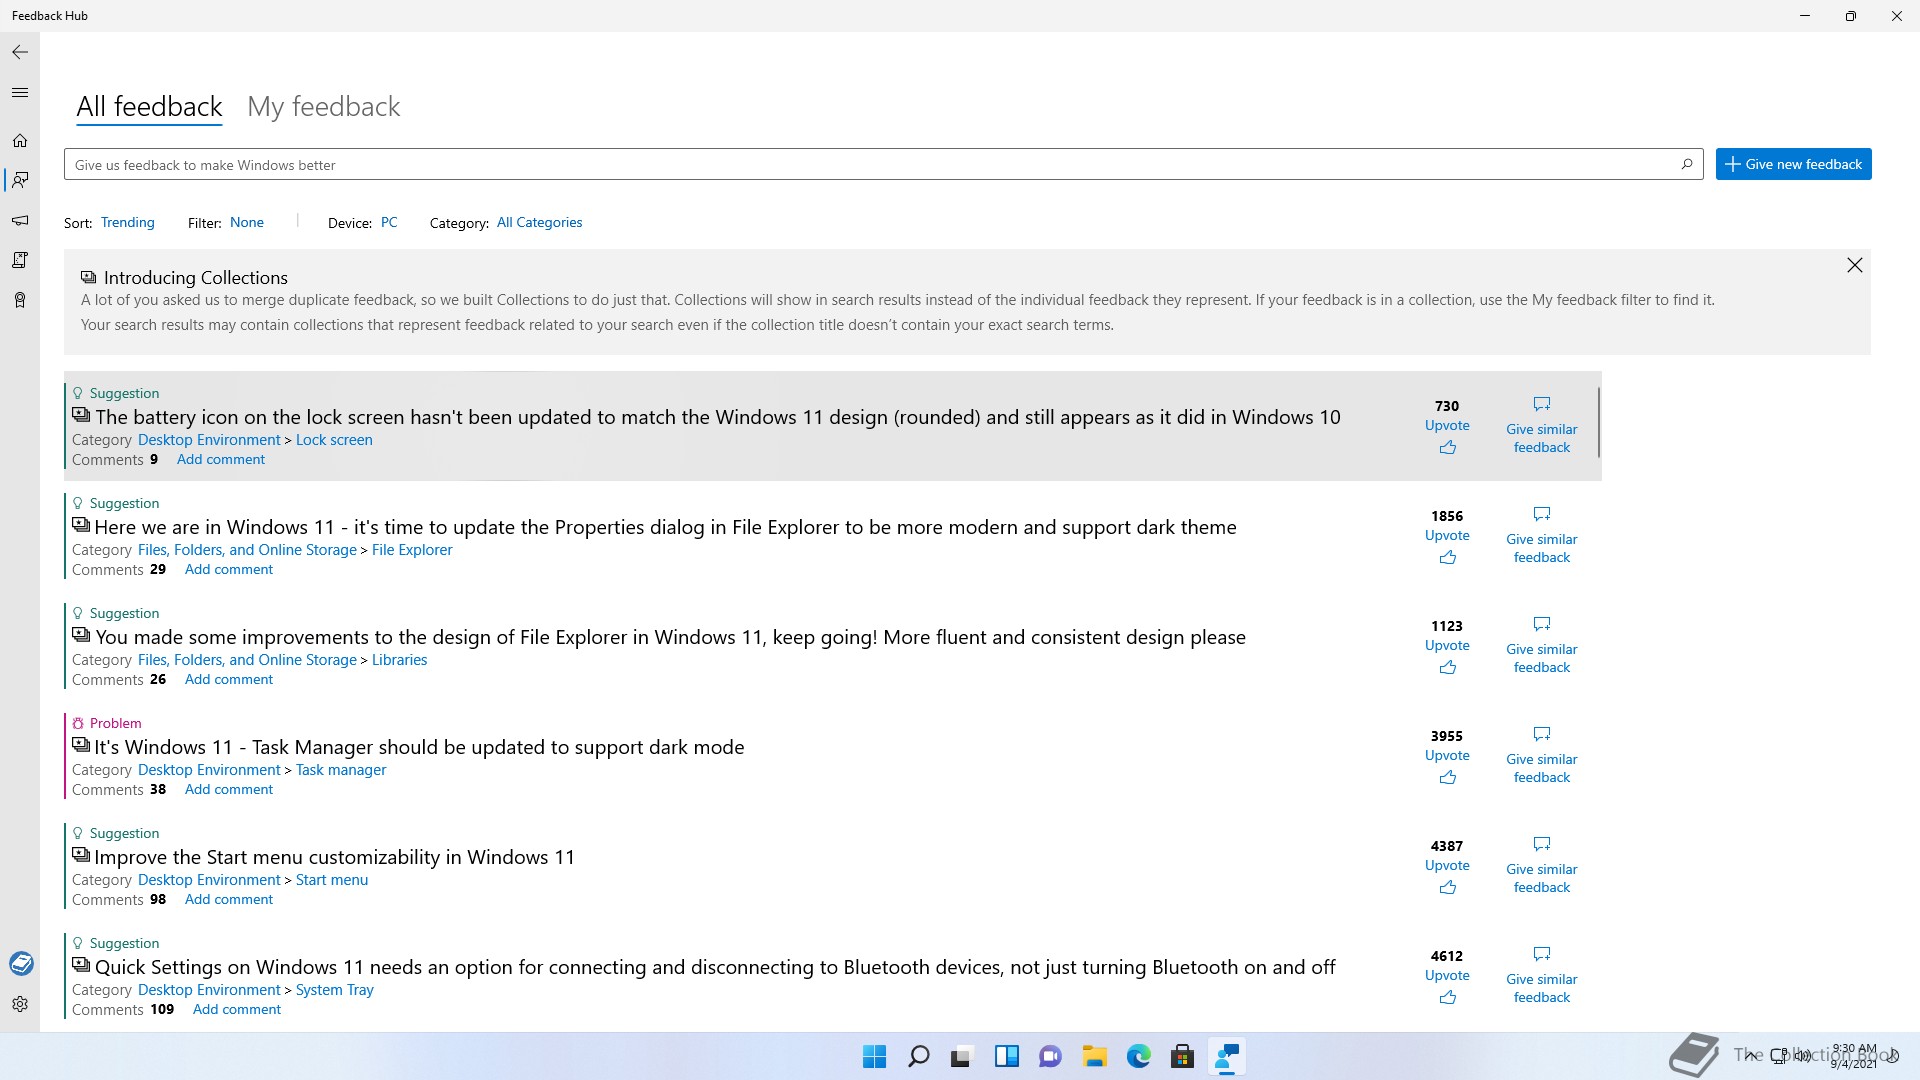Open the hamburger navigation menu
Screen dimensions: 1920x1080
[20, 92]
